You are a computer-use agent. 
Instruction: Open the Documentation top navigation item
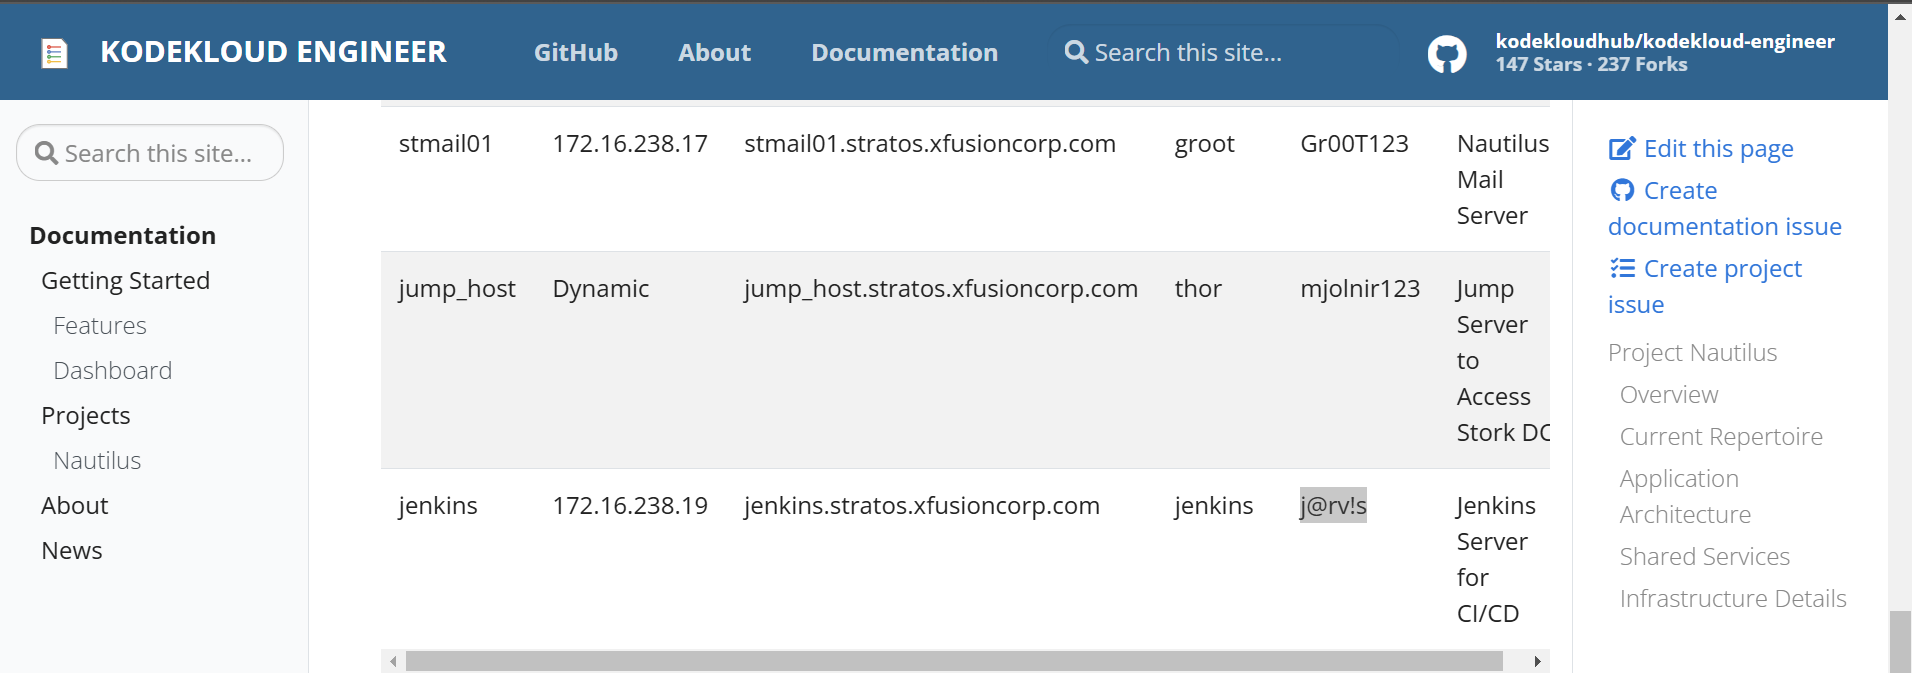click(904, 53)
